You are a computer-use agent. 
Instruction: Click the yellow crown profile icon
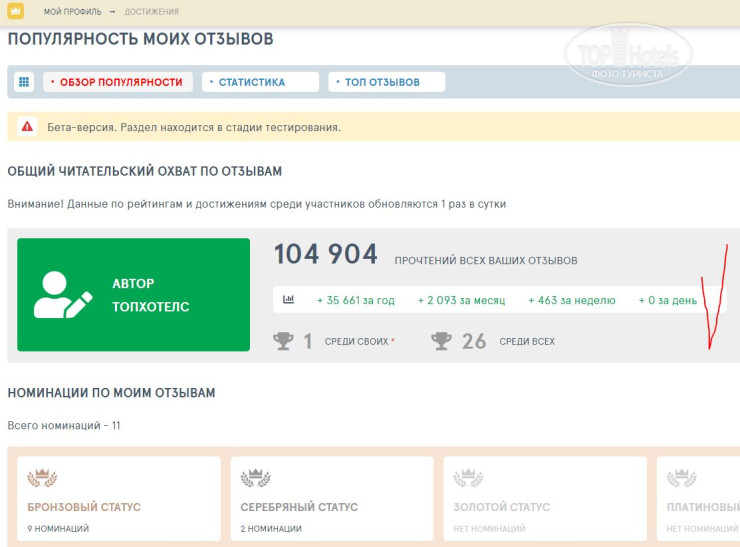click(16, 10)
